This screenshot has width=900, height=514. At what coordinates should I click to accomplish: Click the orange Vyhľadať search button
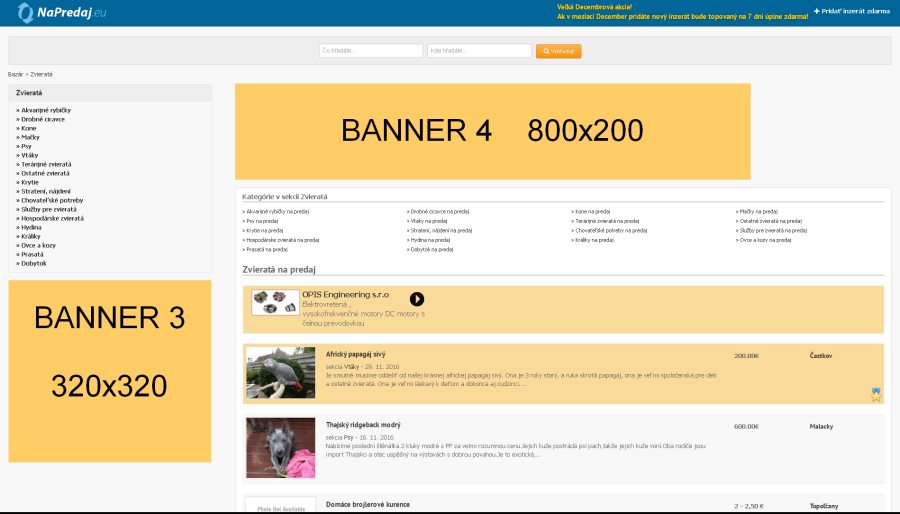pyautogui.click(x=558, y=51)
